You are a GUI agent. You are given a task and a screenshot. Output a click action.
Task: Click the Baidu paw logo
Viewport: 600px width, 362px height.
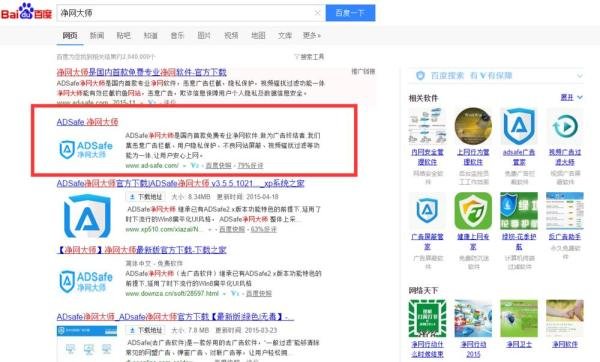[26, 11]
